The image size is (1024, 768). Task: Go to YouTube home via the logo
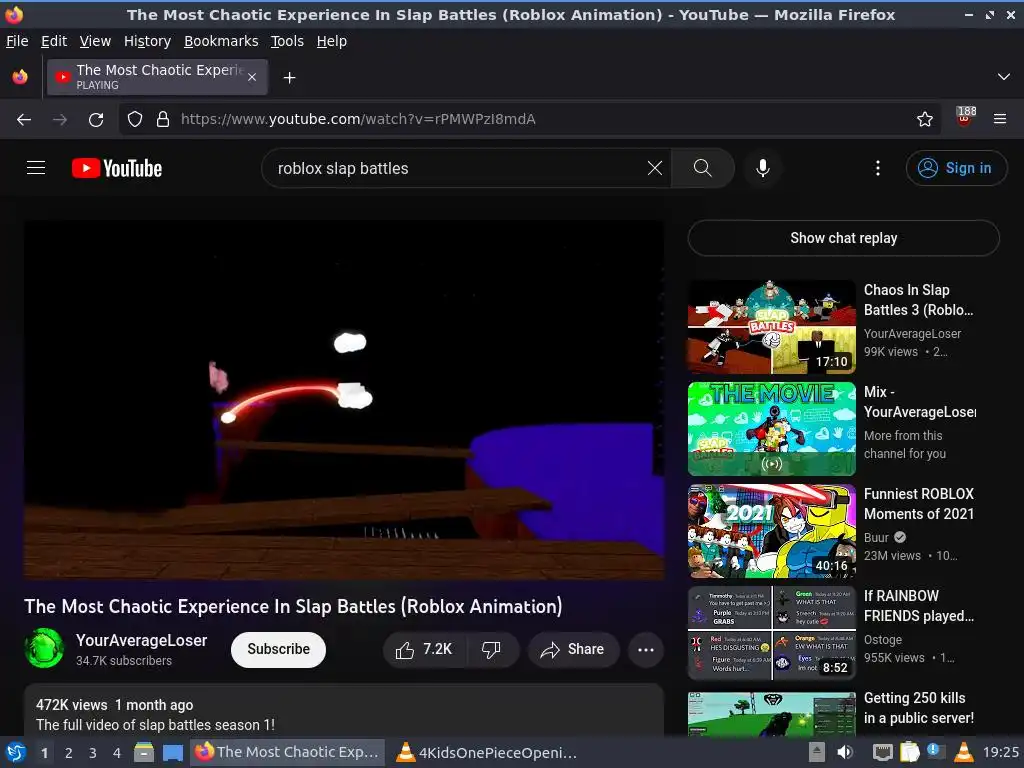click(x=117, y=168)
